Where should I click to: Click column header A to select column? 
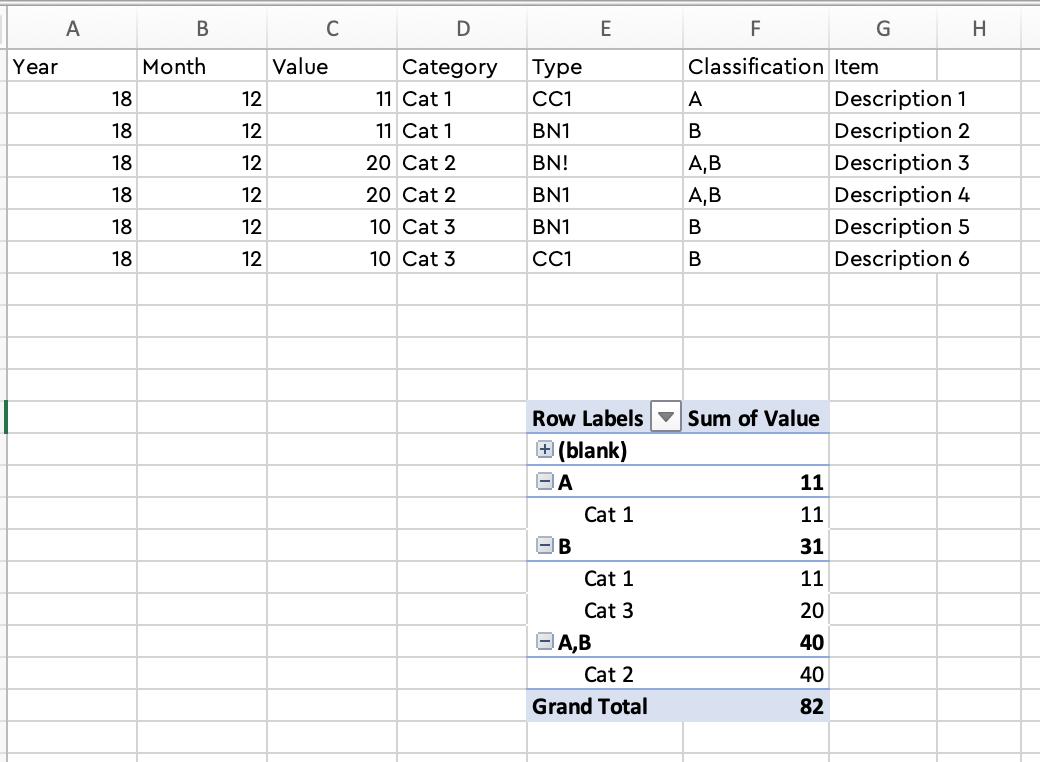[x=73, y=30]
